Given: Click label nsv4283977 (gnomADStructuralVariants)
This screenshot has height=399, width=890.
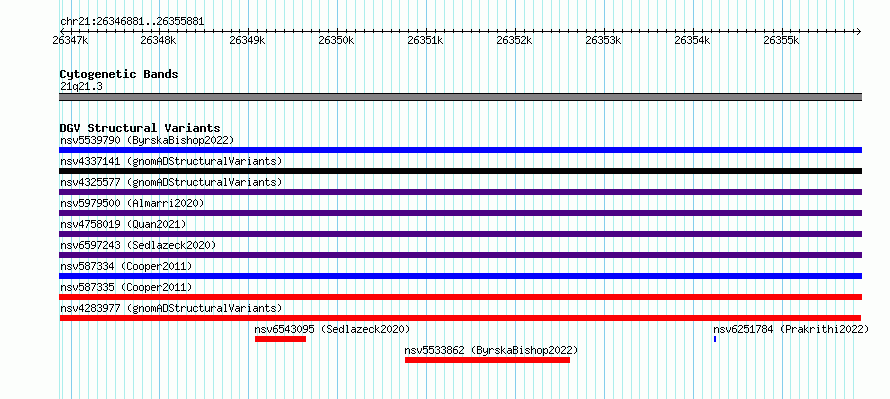Looking at the screenshot, I should [x=171, y=308].
